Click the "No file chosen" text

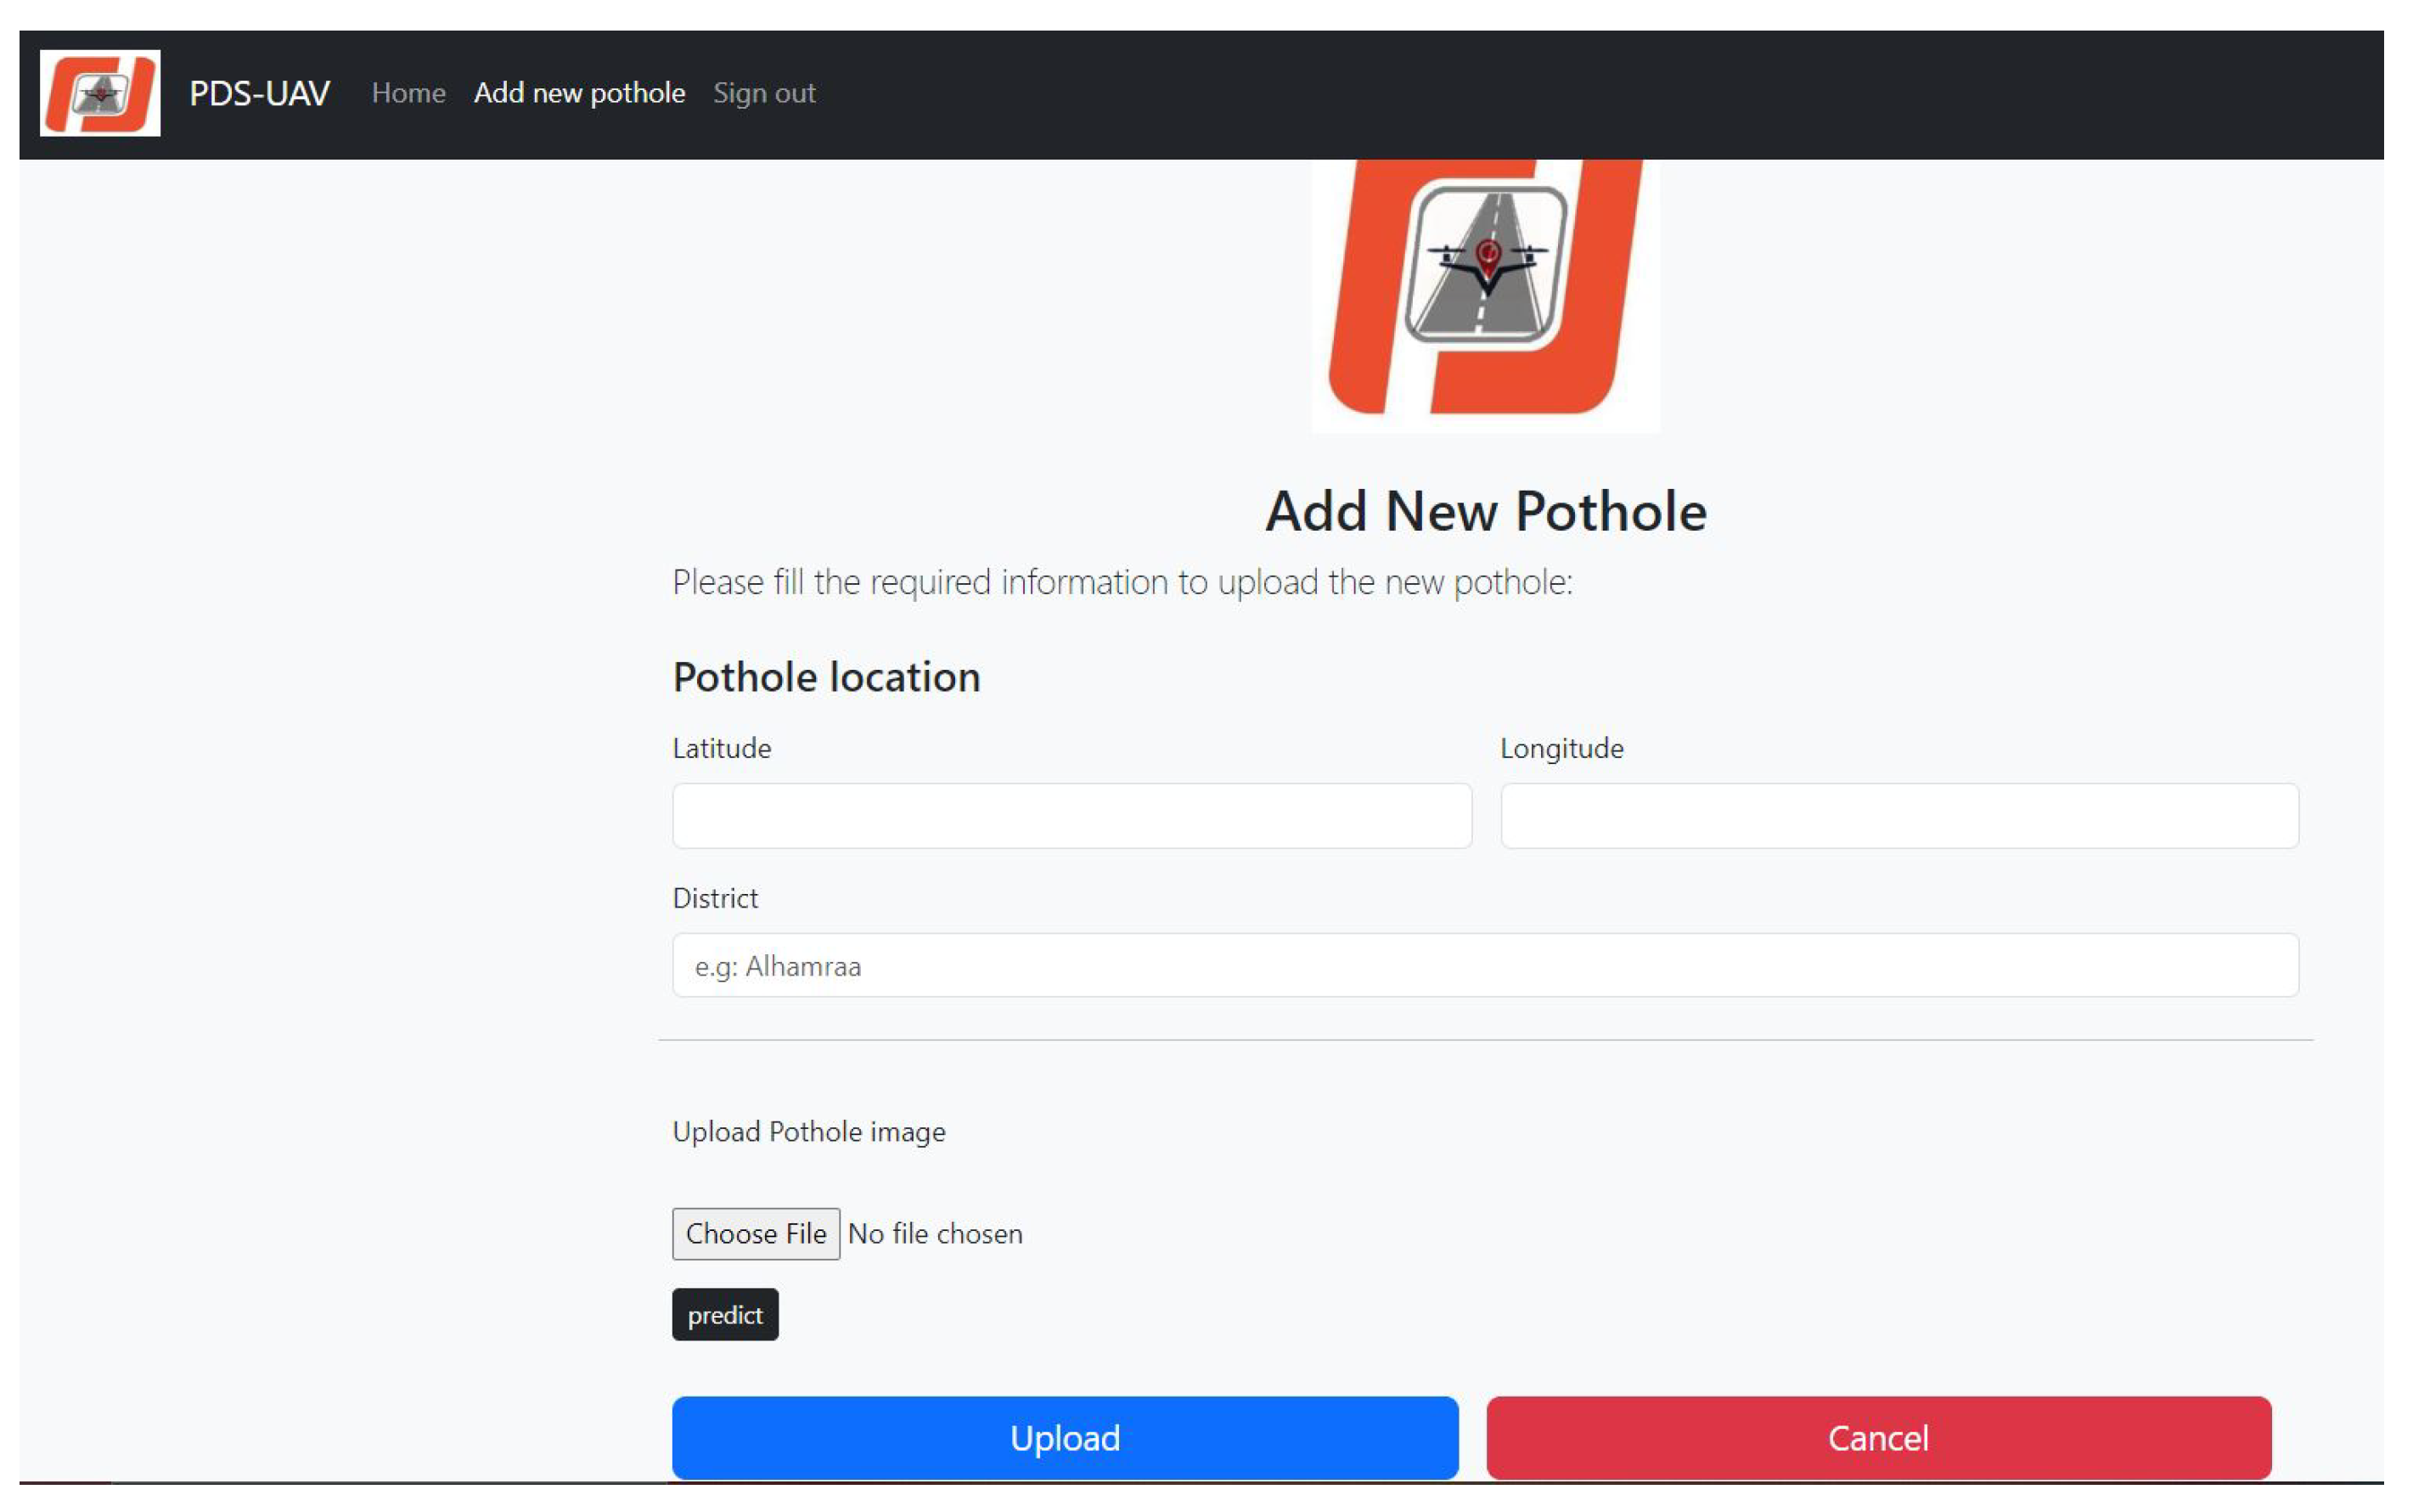(x=935, y=1234)
